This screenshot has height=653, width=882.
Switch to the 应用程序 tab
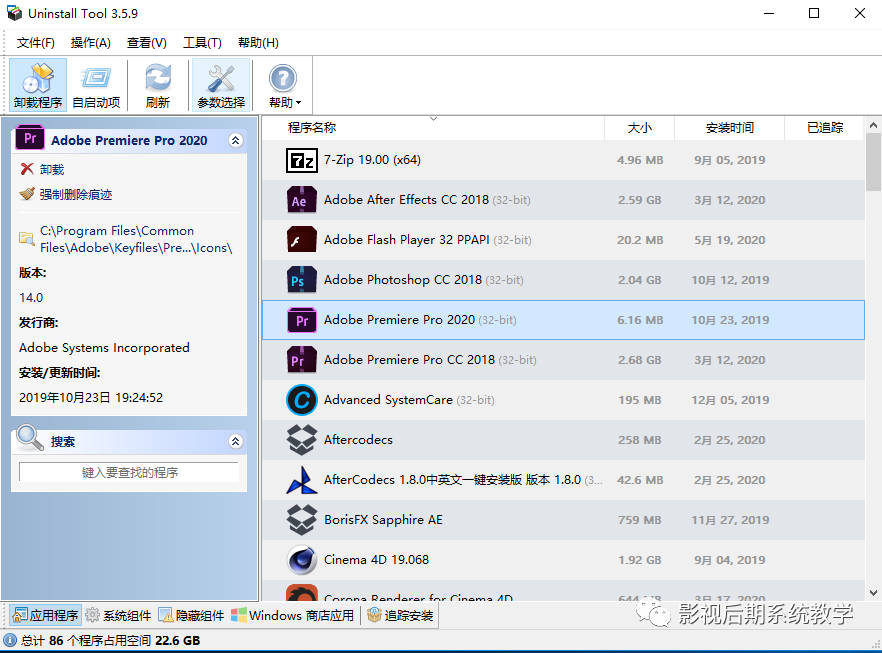(46, 615)
